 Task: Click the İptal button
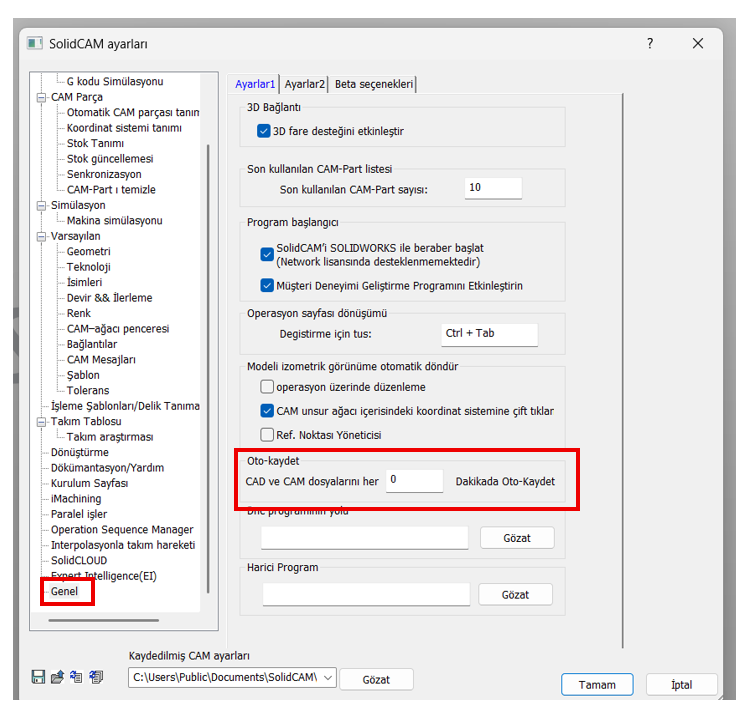[x=681, y=685]
